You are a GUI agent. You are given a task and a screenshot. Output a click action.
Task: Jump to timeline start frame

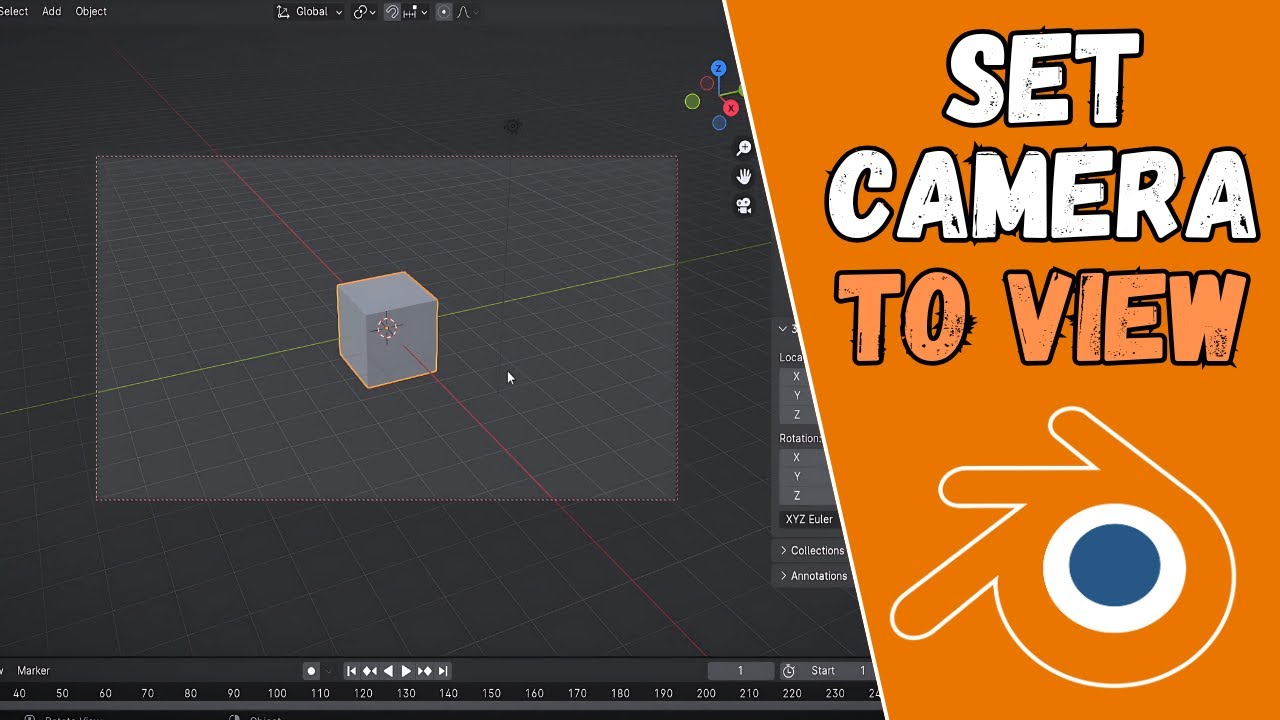coord(352,671)
